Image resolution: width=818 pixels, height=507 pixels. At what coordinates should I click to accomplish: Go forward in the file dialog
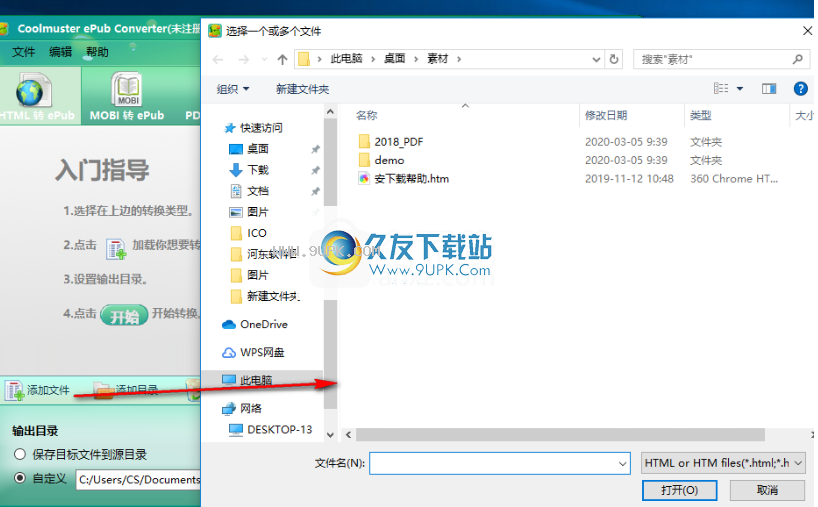(244, 59)
